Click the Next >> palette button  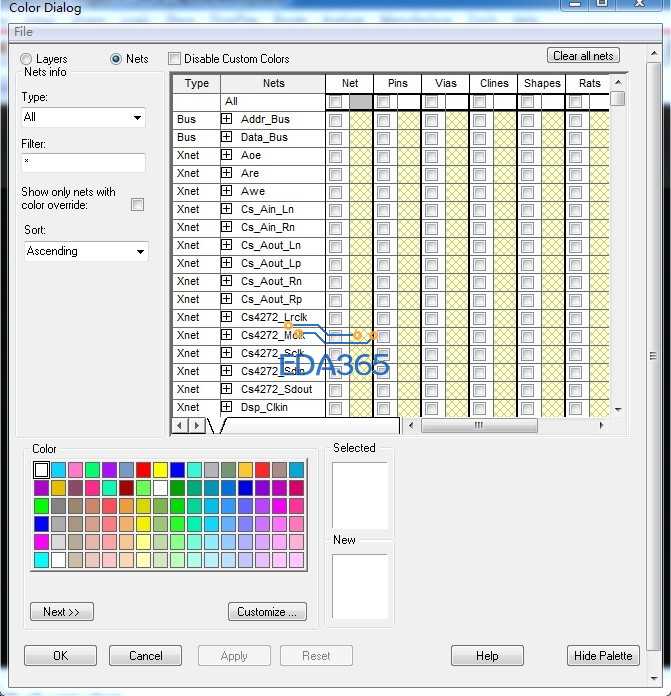(x=62, y=612)
